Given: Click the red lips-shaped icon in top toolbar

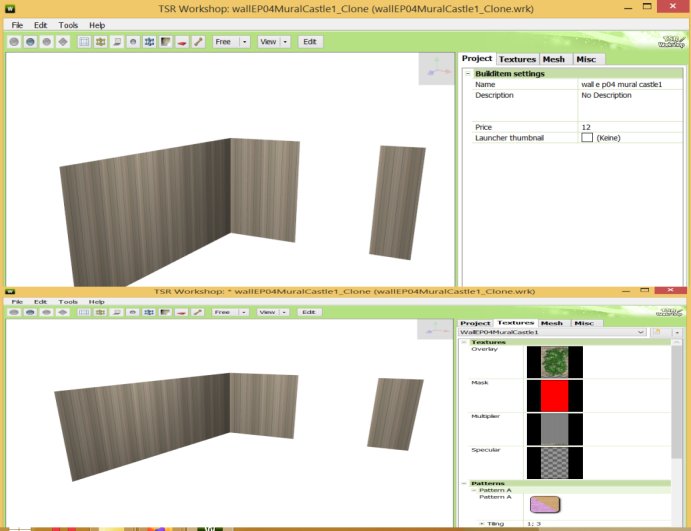Looking at the screenshot, I should click(x=182, y=42).
